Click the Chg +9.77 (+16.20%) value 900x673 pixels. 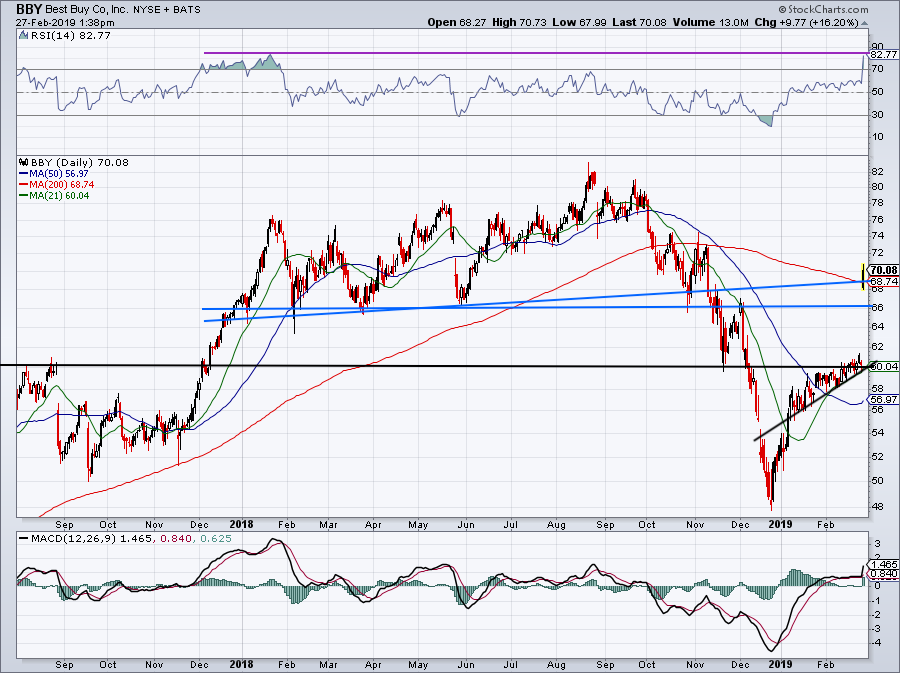[x=806, y=22]
